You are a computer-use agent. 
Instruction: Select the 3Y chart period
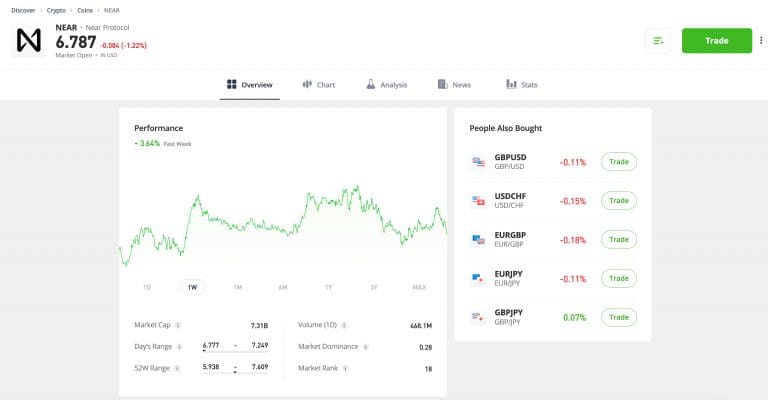click(x=374, y=287)
